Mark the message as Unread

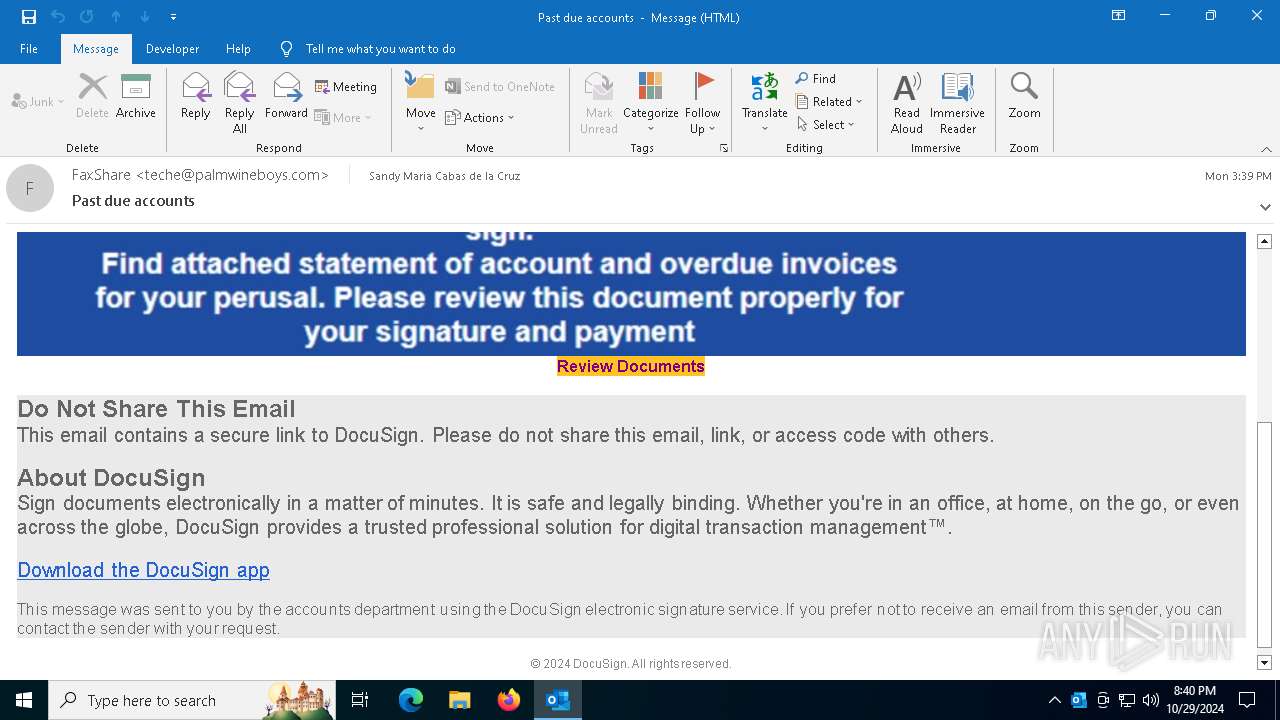pyautogui.click(x=599, y=102)
